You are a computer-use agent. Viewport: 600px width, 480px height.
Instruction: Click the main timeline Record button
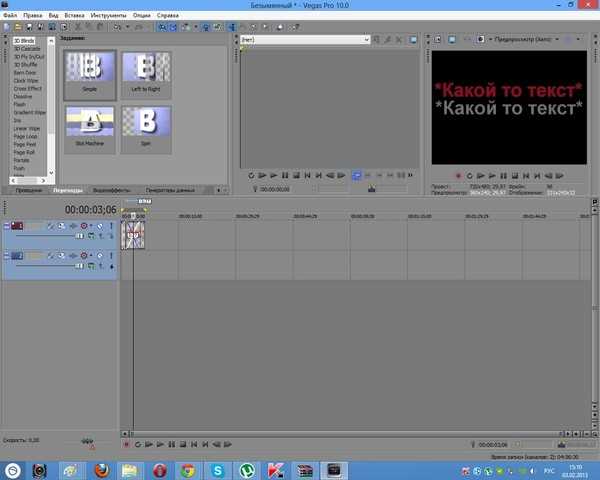coord(126,444)
